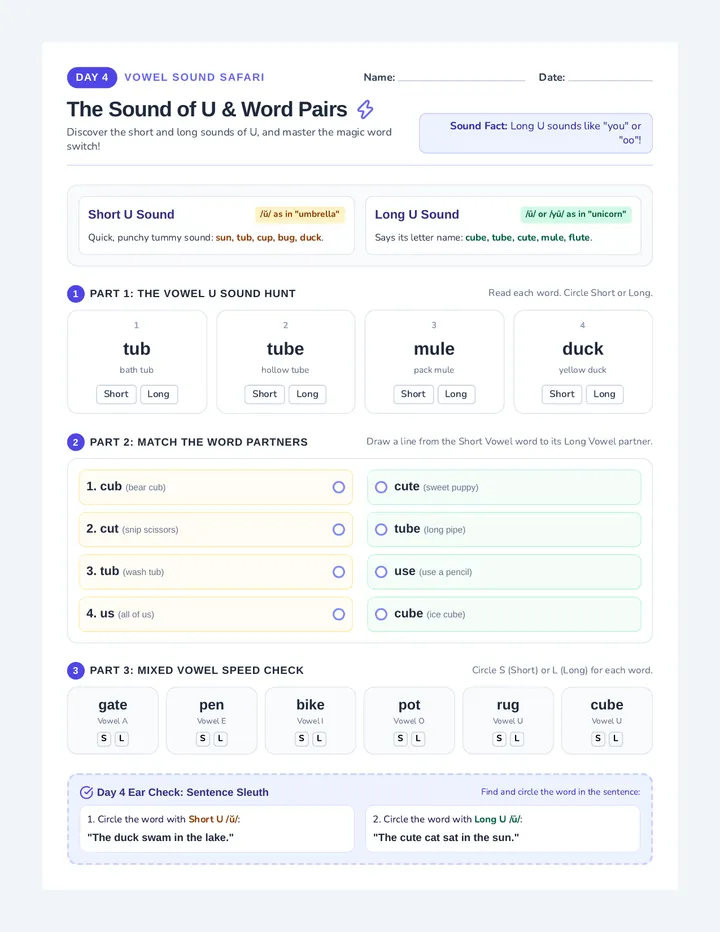Viewport: 720px width, 932px height.
Task: Mark S for the word pen
Action: [203, 739]
